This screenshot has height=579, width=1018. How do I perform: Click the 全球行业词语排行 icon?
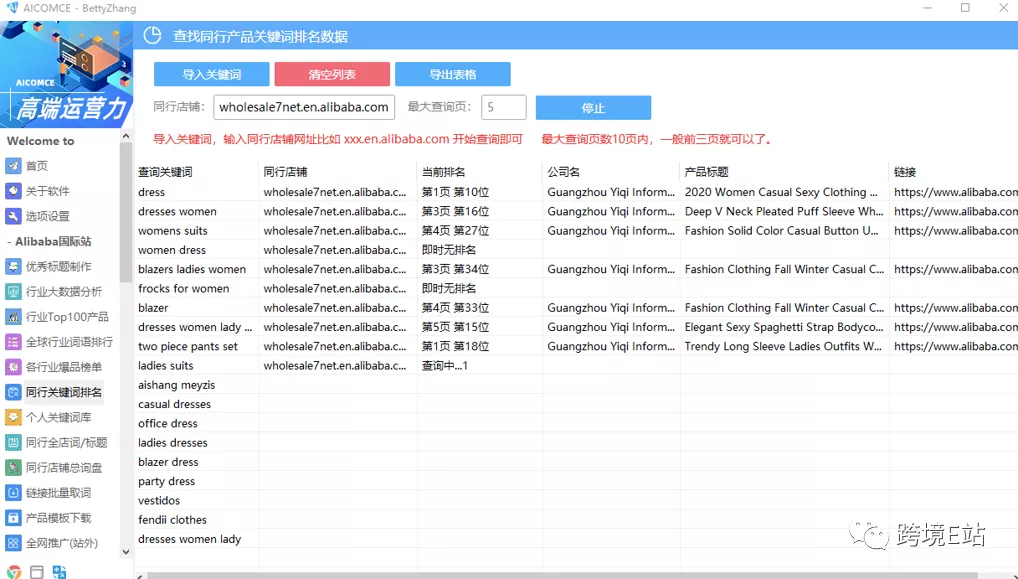tap(13, 341)
